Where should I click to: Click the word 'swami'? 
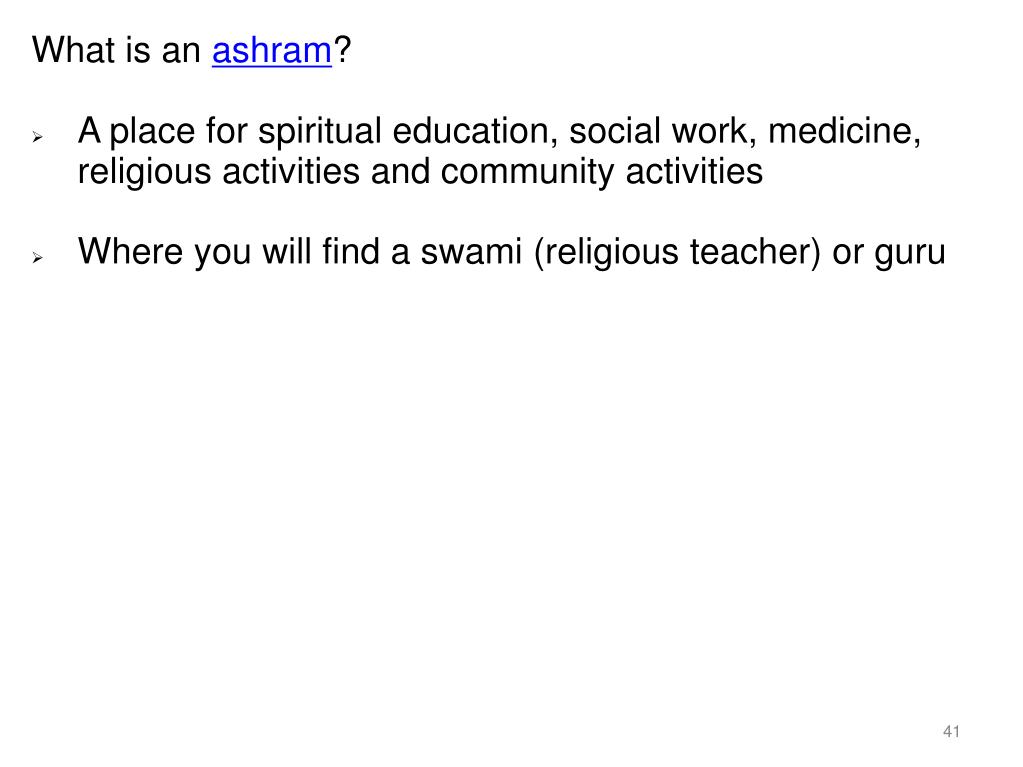click(x=471, y=251)
